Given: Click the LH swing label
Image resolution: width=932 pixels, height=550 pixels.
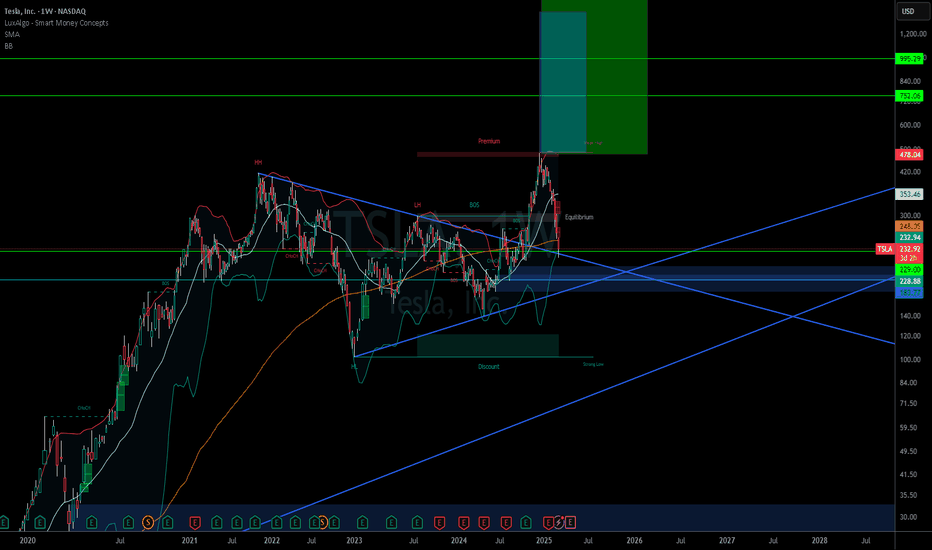Looking at the screenshot, I should coord(417,205).
